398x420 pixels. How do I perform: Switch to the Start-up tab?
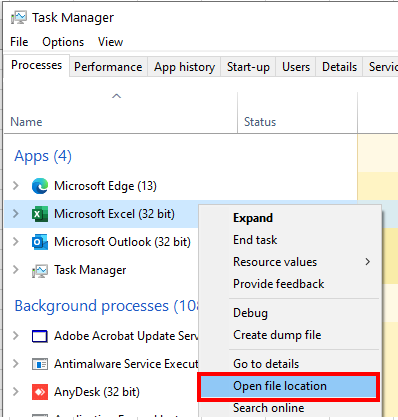click(248, 67)
